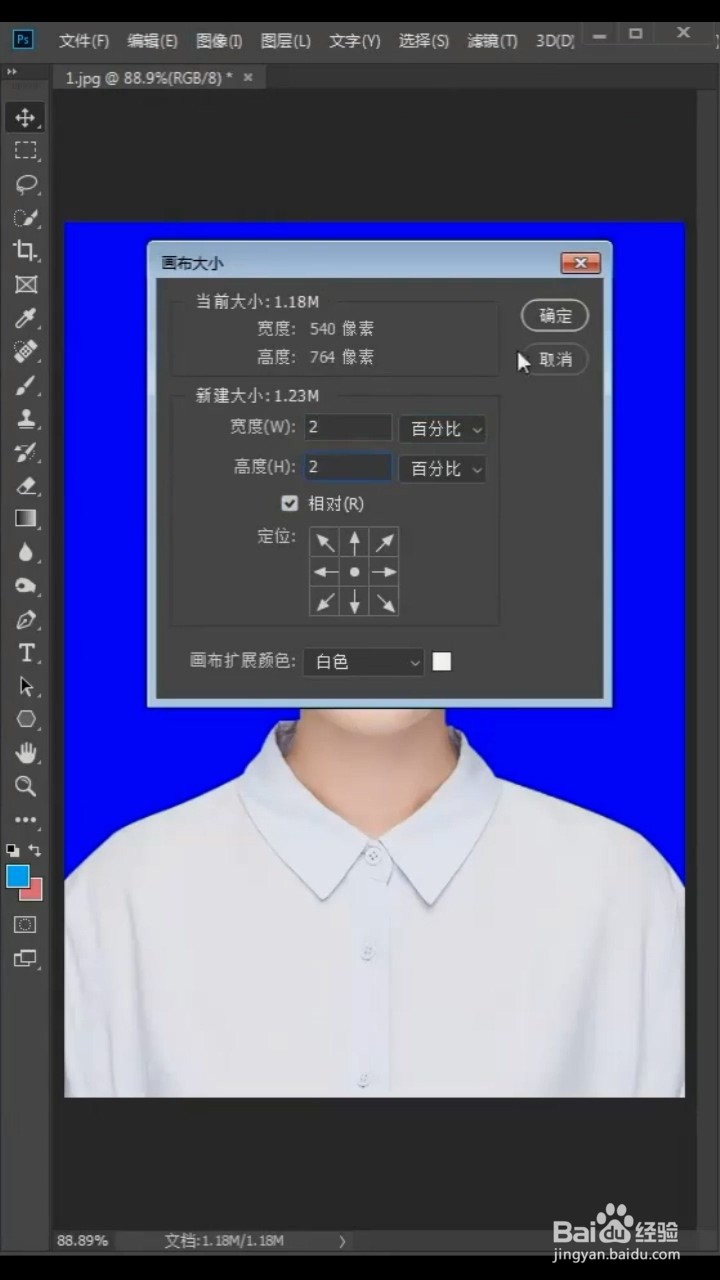Open the blue foreground color swatch
The image size is (720, 1280).
click(x=17, y=876)
